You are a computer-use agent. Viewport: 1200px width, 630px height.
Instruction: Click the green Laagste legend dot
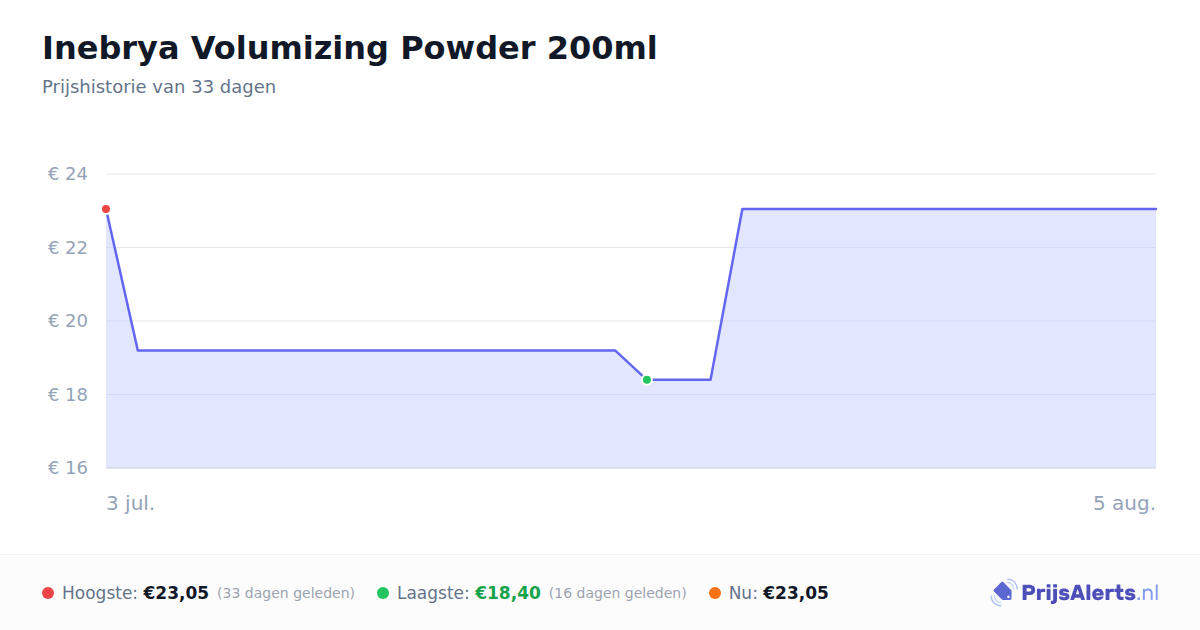point(383,593)
